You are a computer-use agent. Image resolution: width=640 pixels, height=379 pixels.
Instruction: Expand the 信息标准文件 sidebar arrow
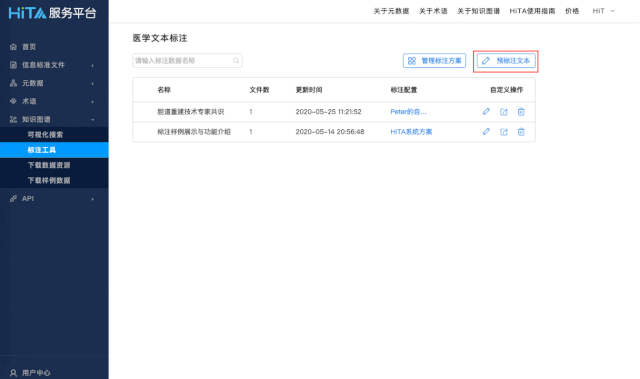93,65
